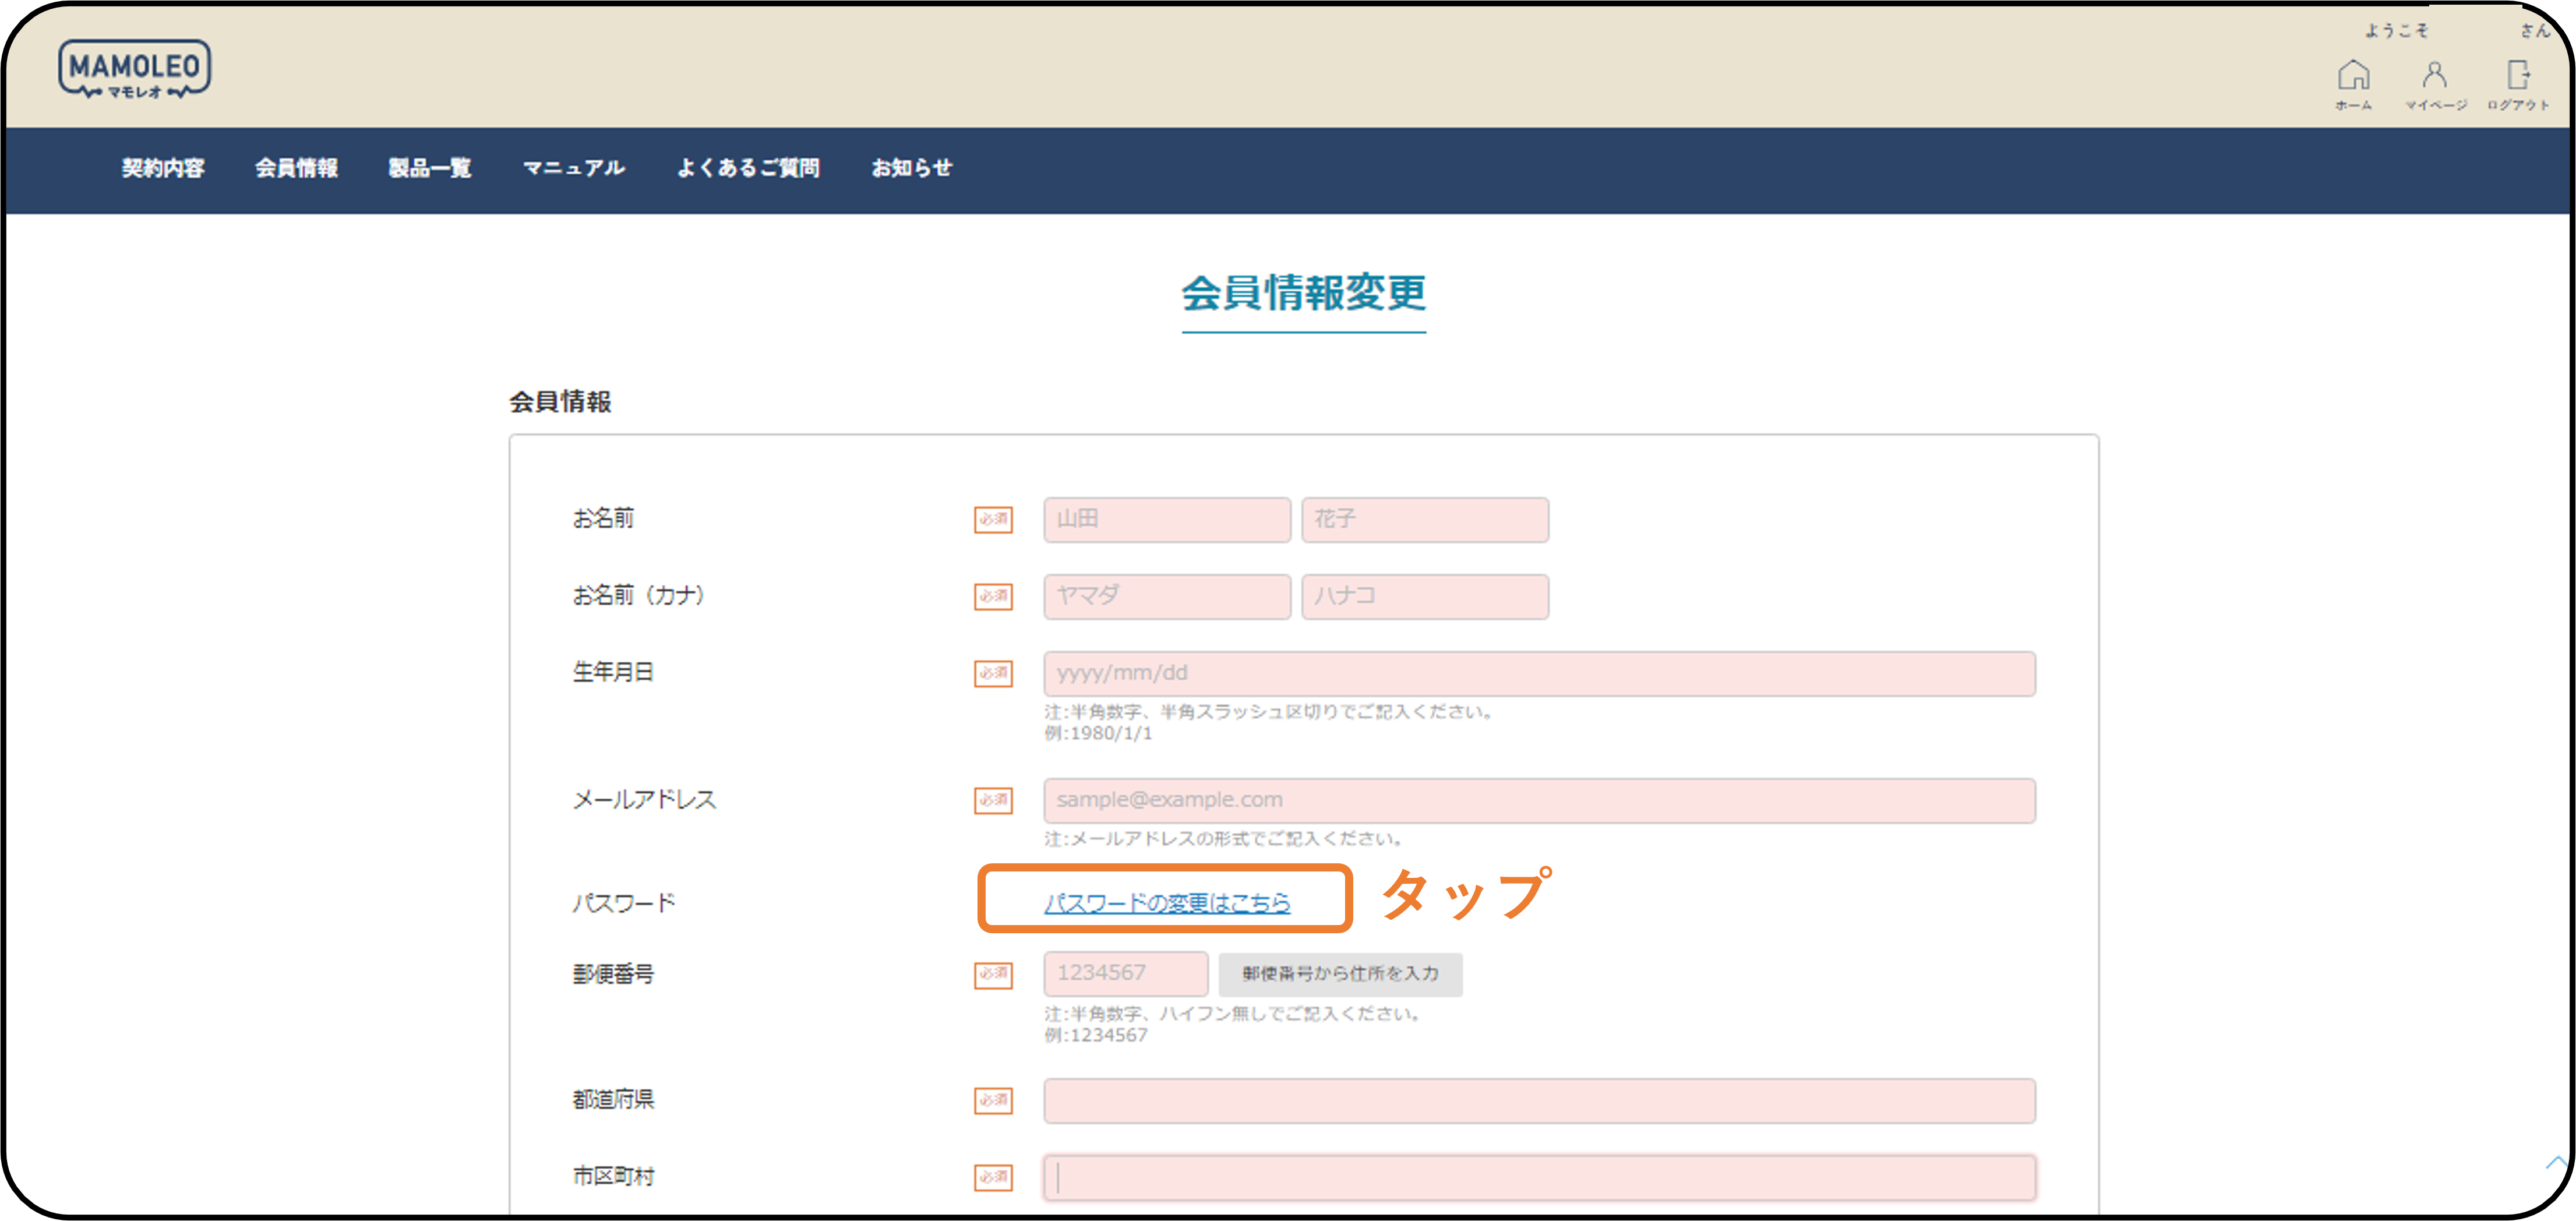Open 契約内容 menu item

[163, 168]
